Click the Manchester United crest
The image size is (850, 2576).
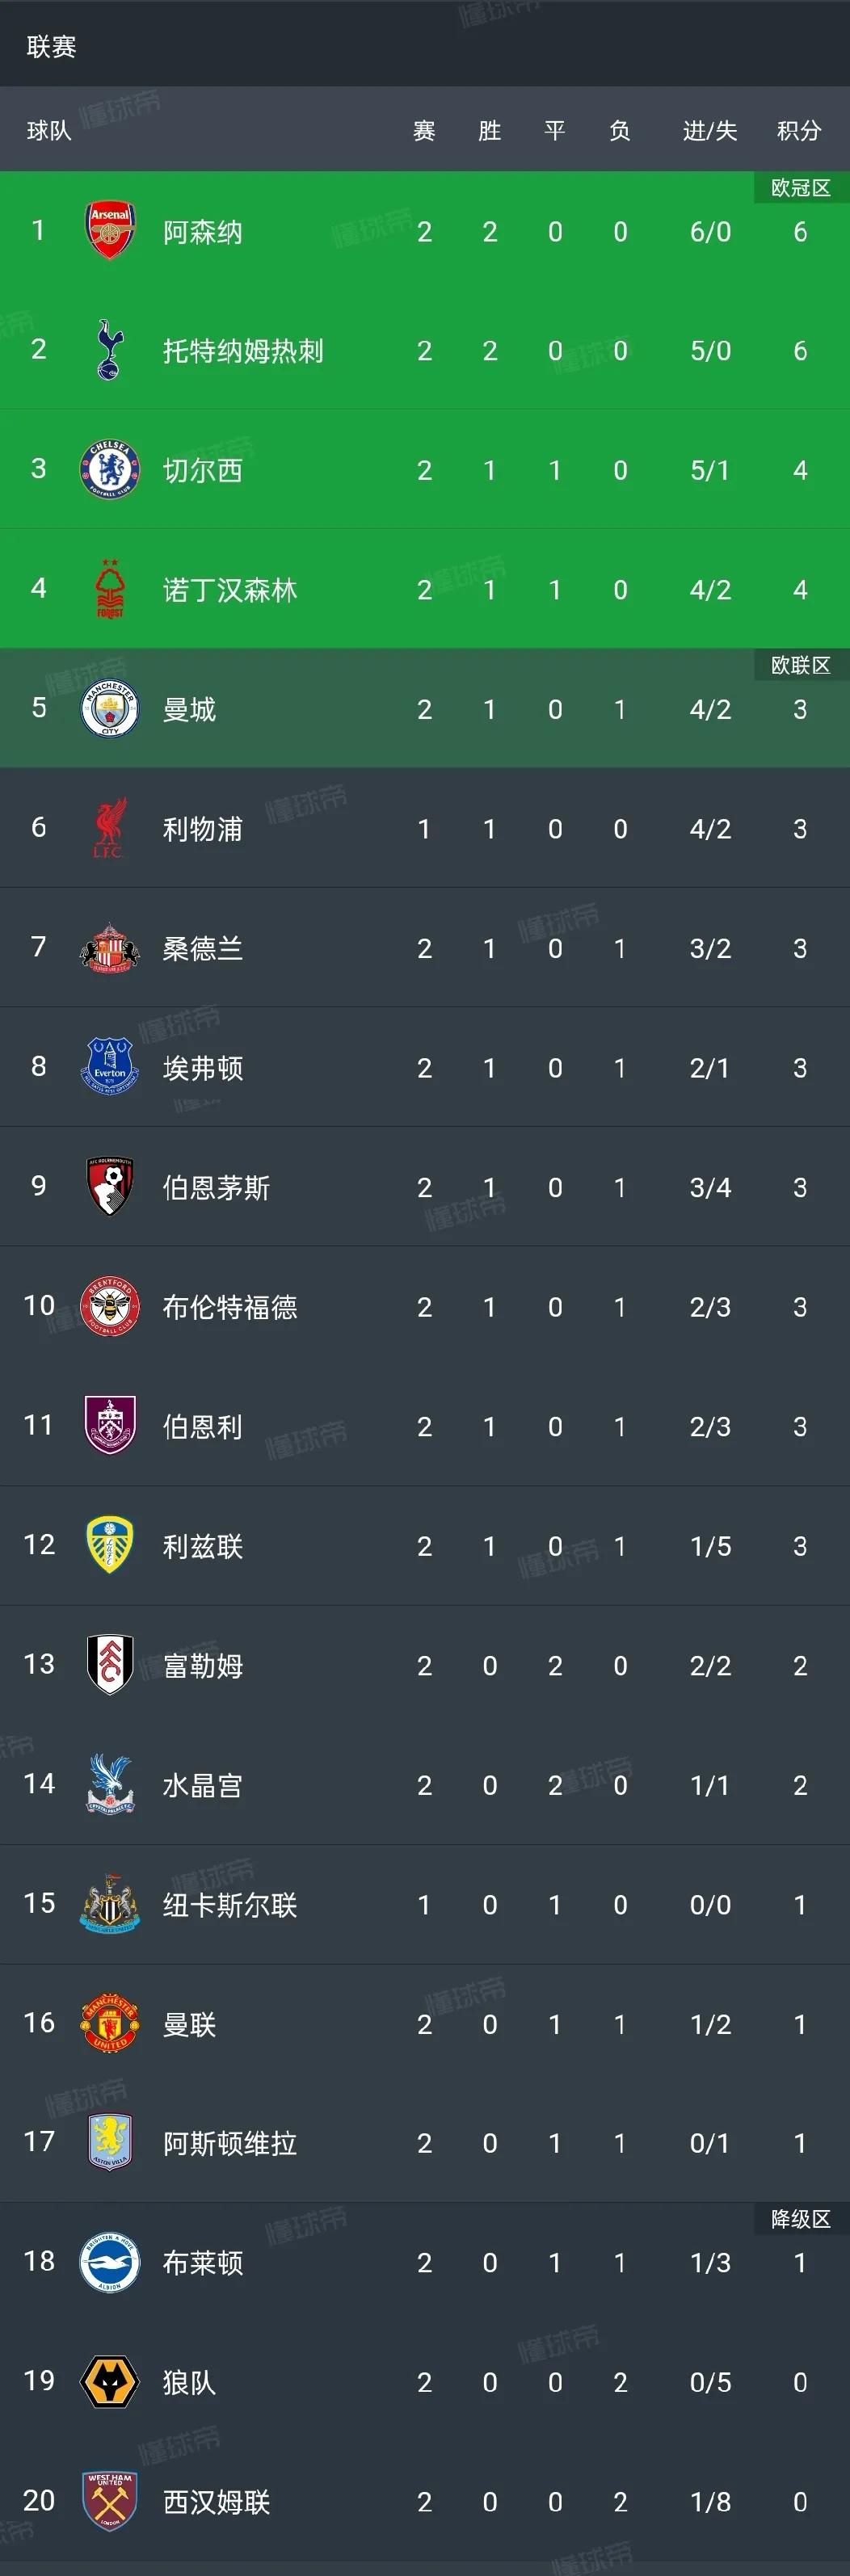tap(110, 2023)
